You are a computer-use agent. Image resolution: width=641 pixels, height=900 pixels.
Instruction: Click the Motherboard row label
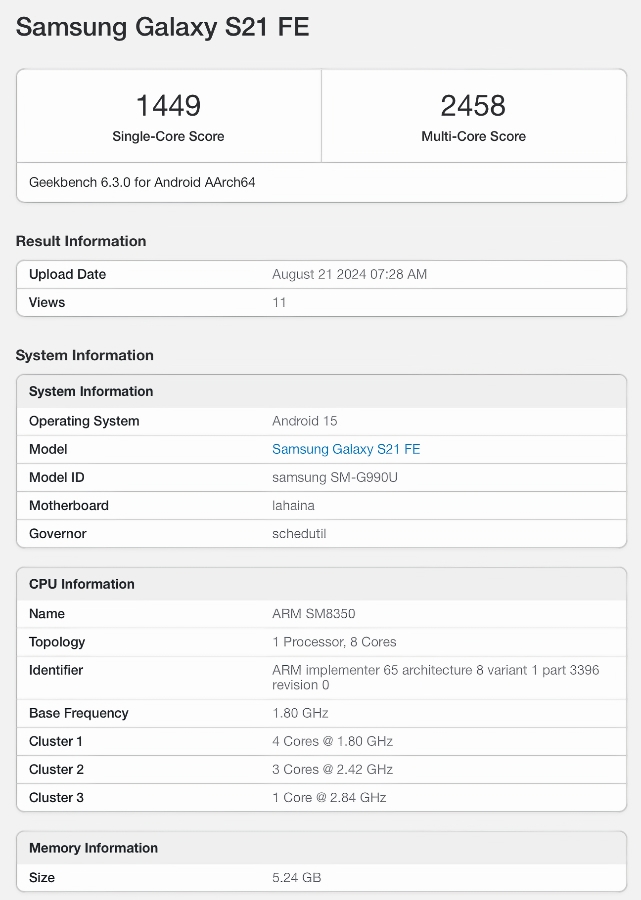click(69, 505)
